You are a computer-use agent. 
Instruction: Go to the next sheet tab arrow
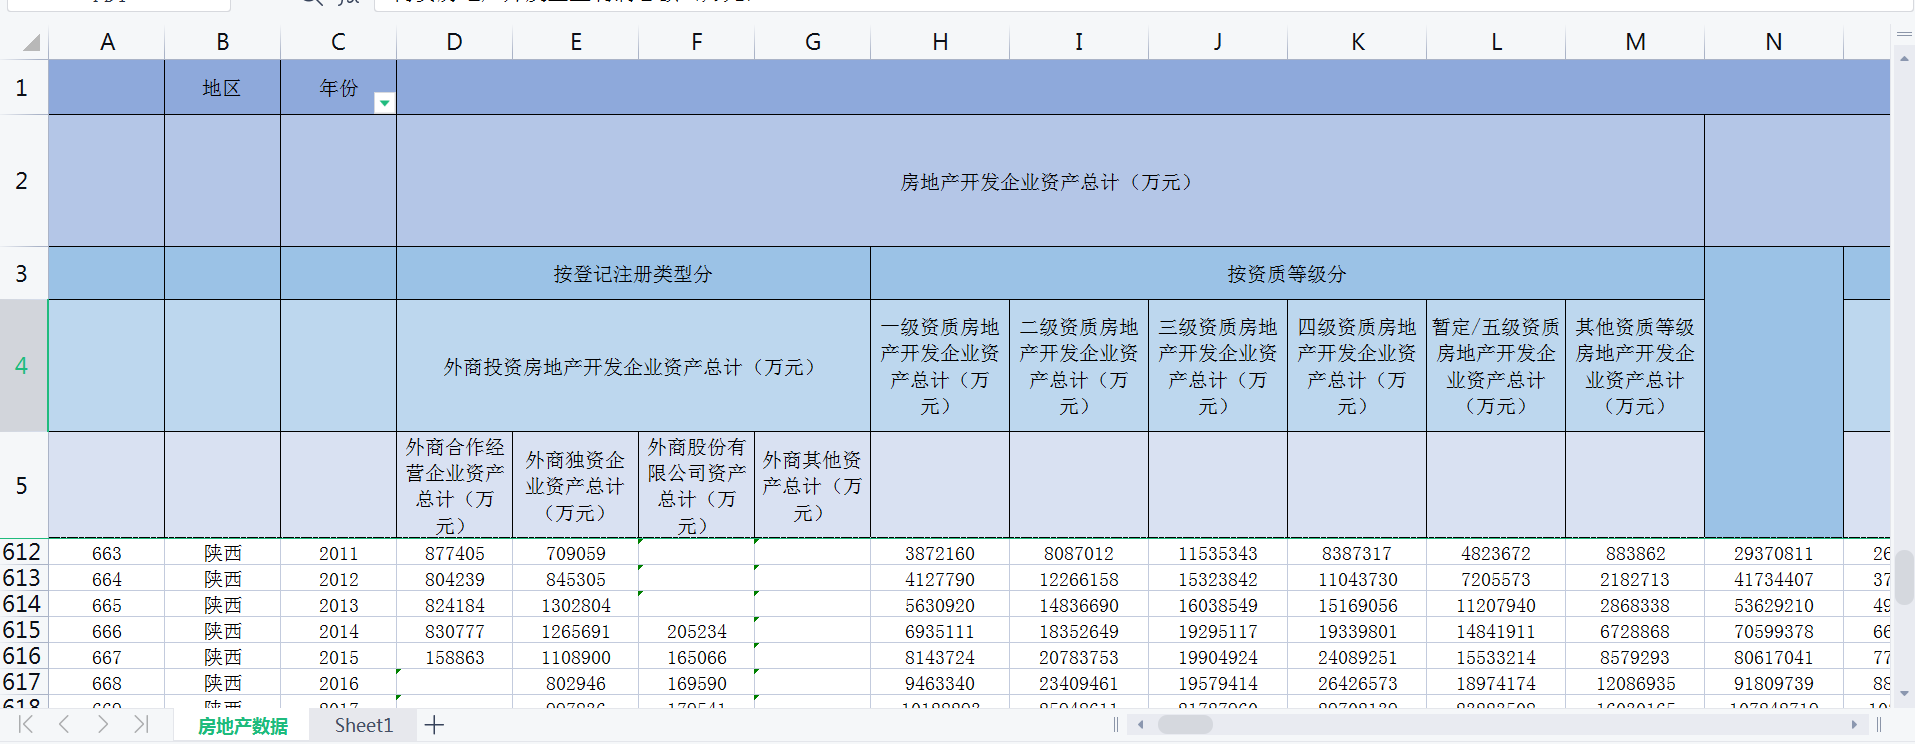(x=102, y=725)
